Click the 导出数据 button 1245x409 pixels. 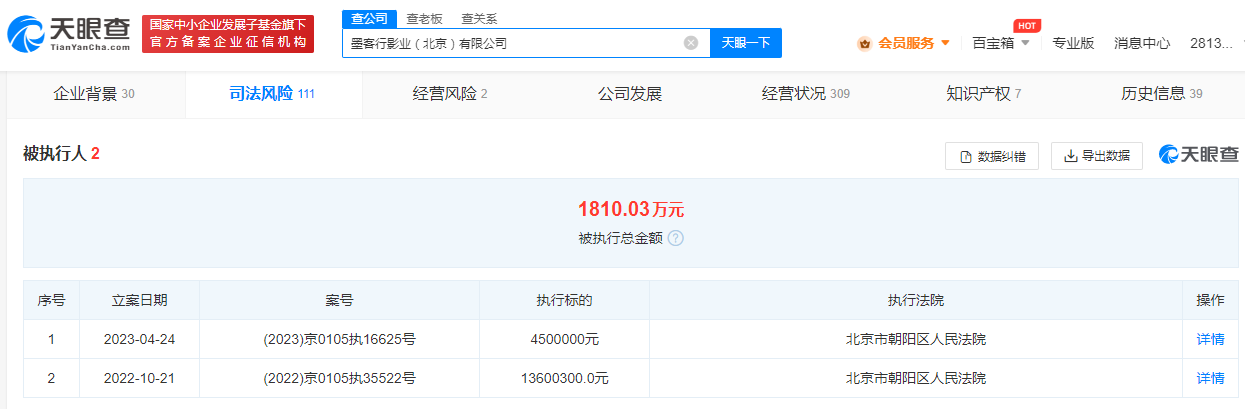pos(1097,156)
